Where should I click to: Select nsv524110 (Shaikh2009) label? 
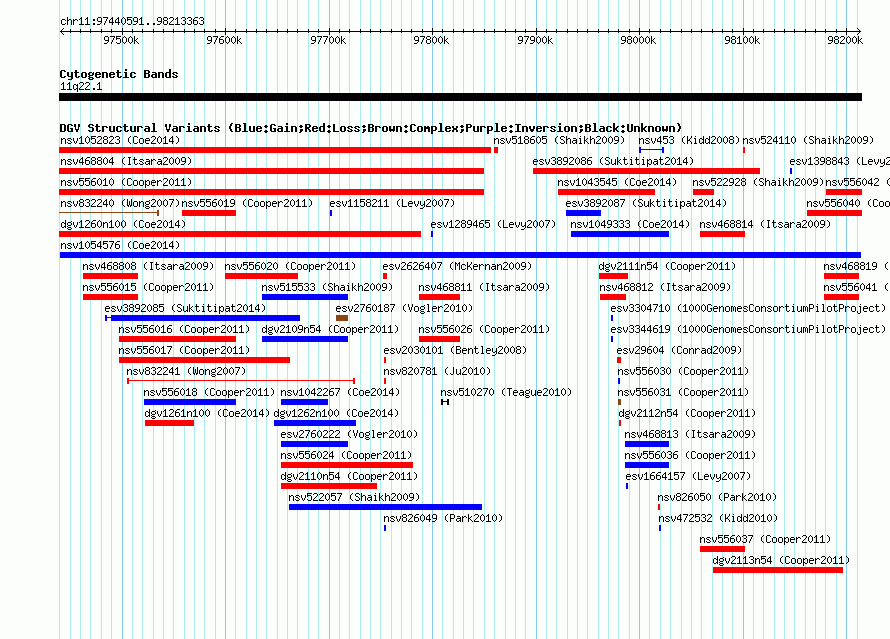[808, 140]
